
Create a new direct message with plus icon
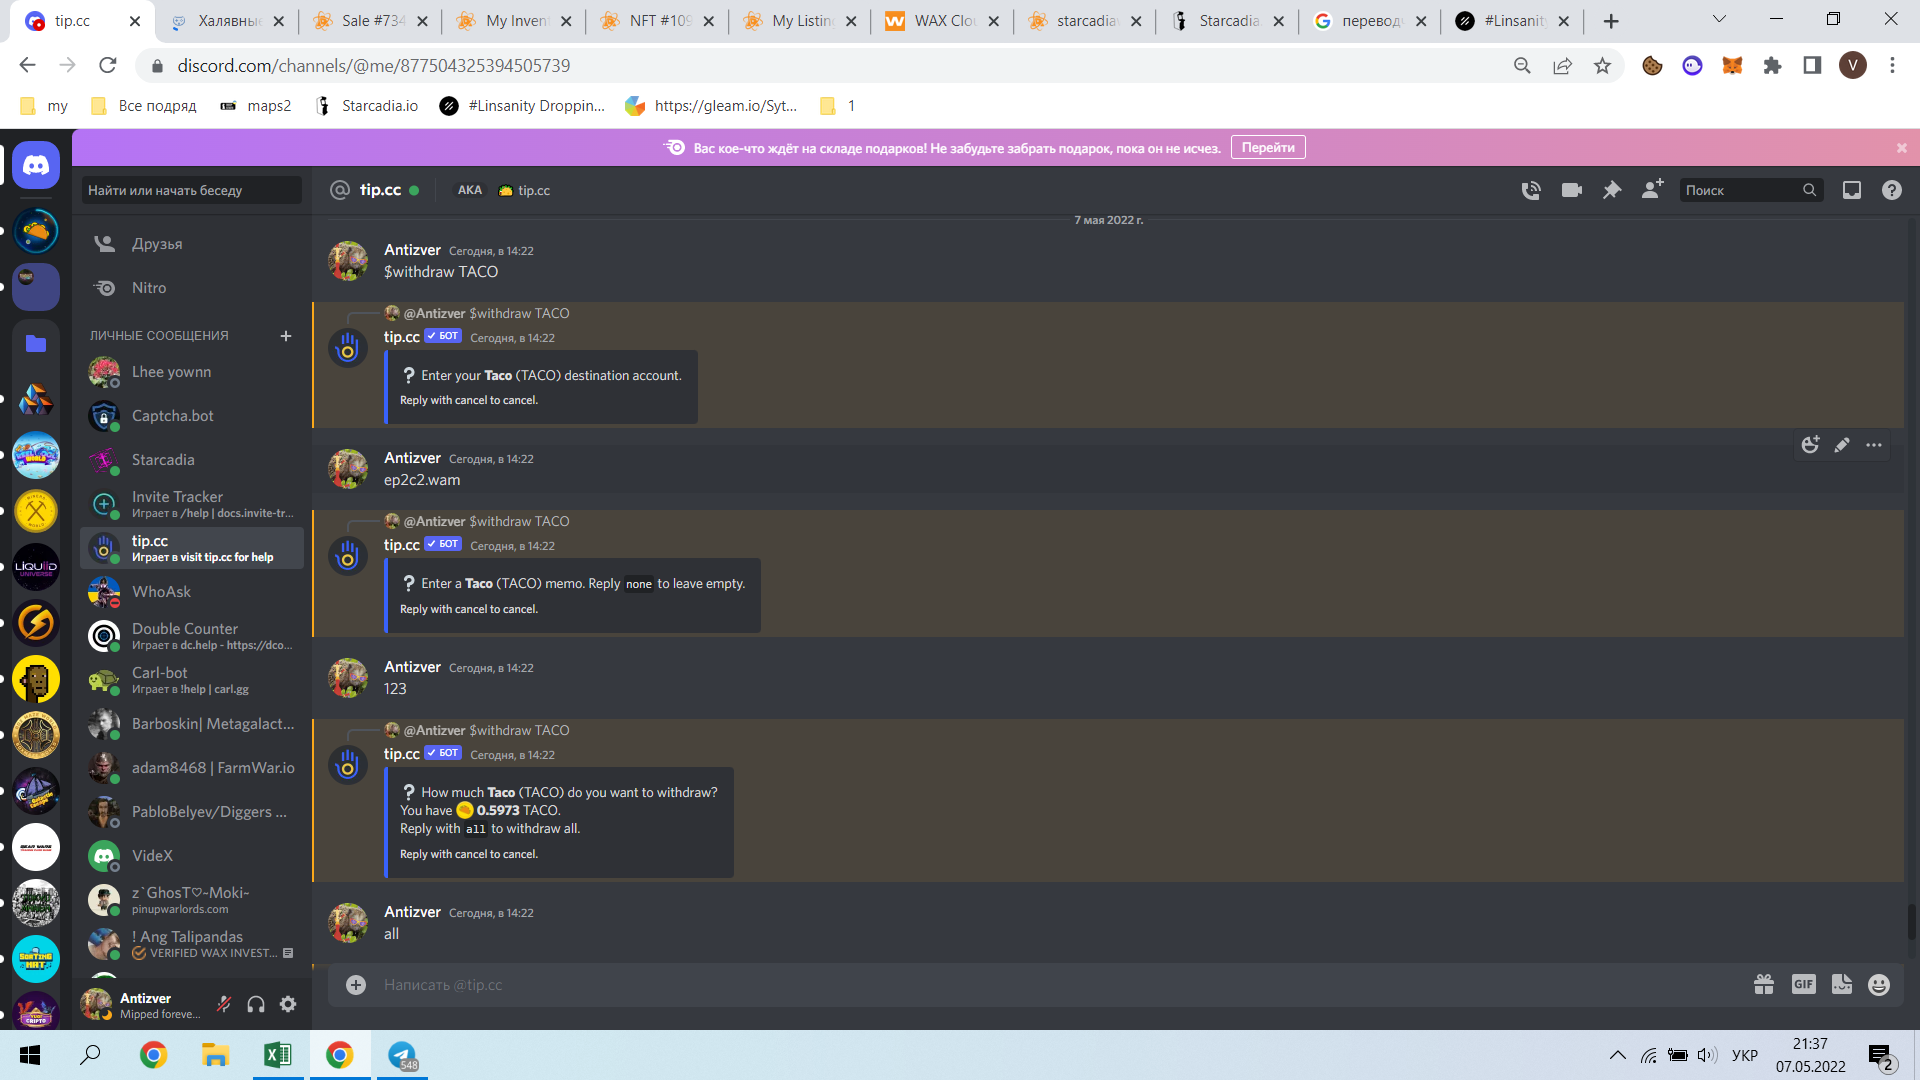coord(286,336)
